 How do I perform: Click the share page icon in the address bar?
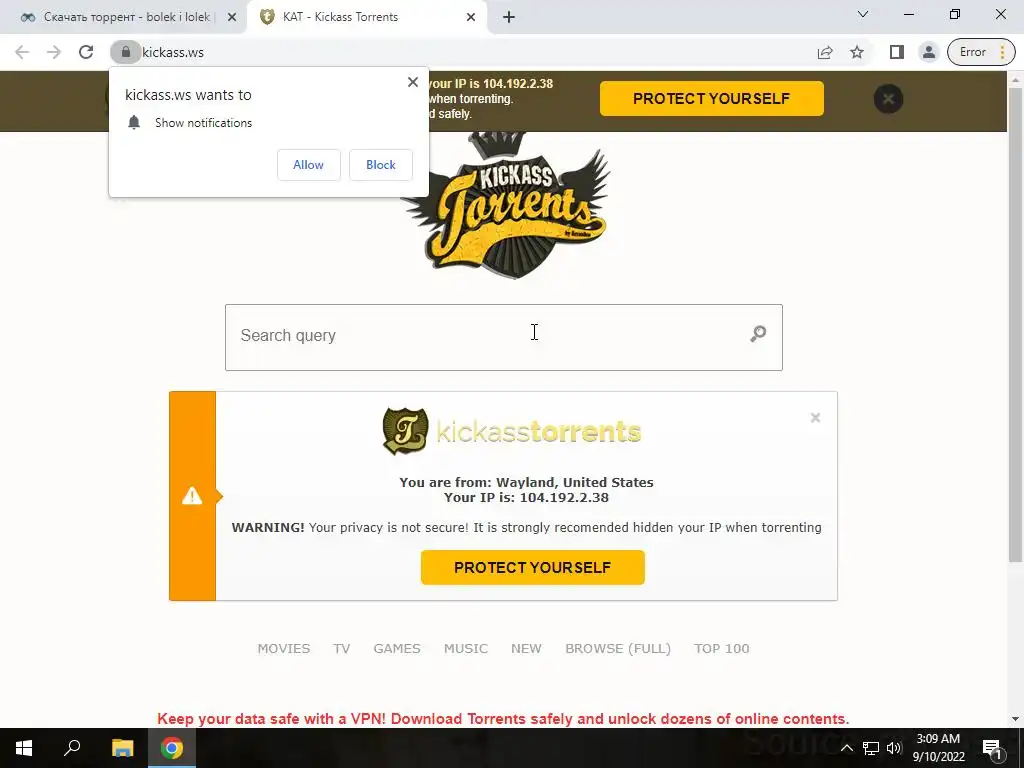click(825, 52)
